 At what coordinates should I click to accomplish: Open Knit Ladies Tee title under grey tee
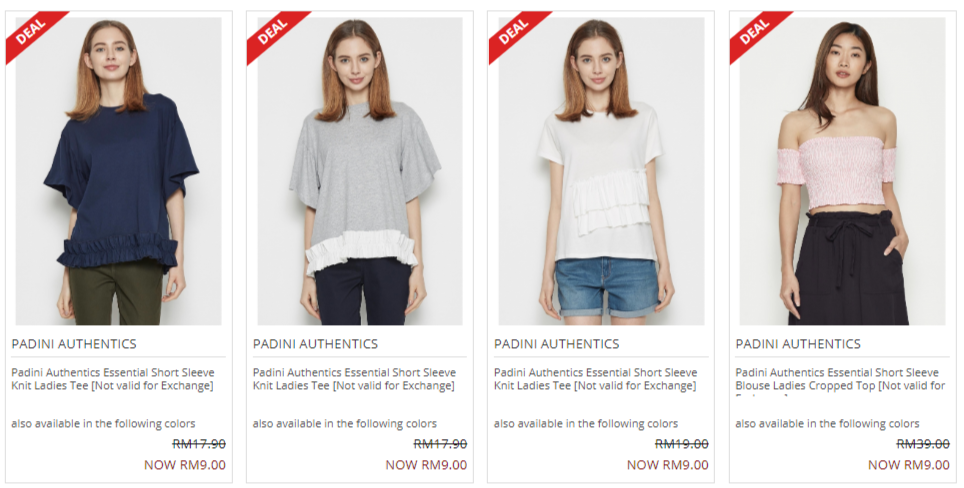[355, 379]
